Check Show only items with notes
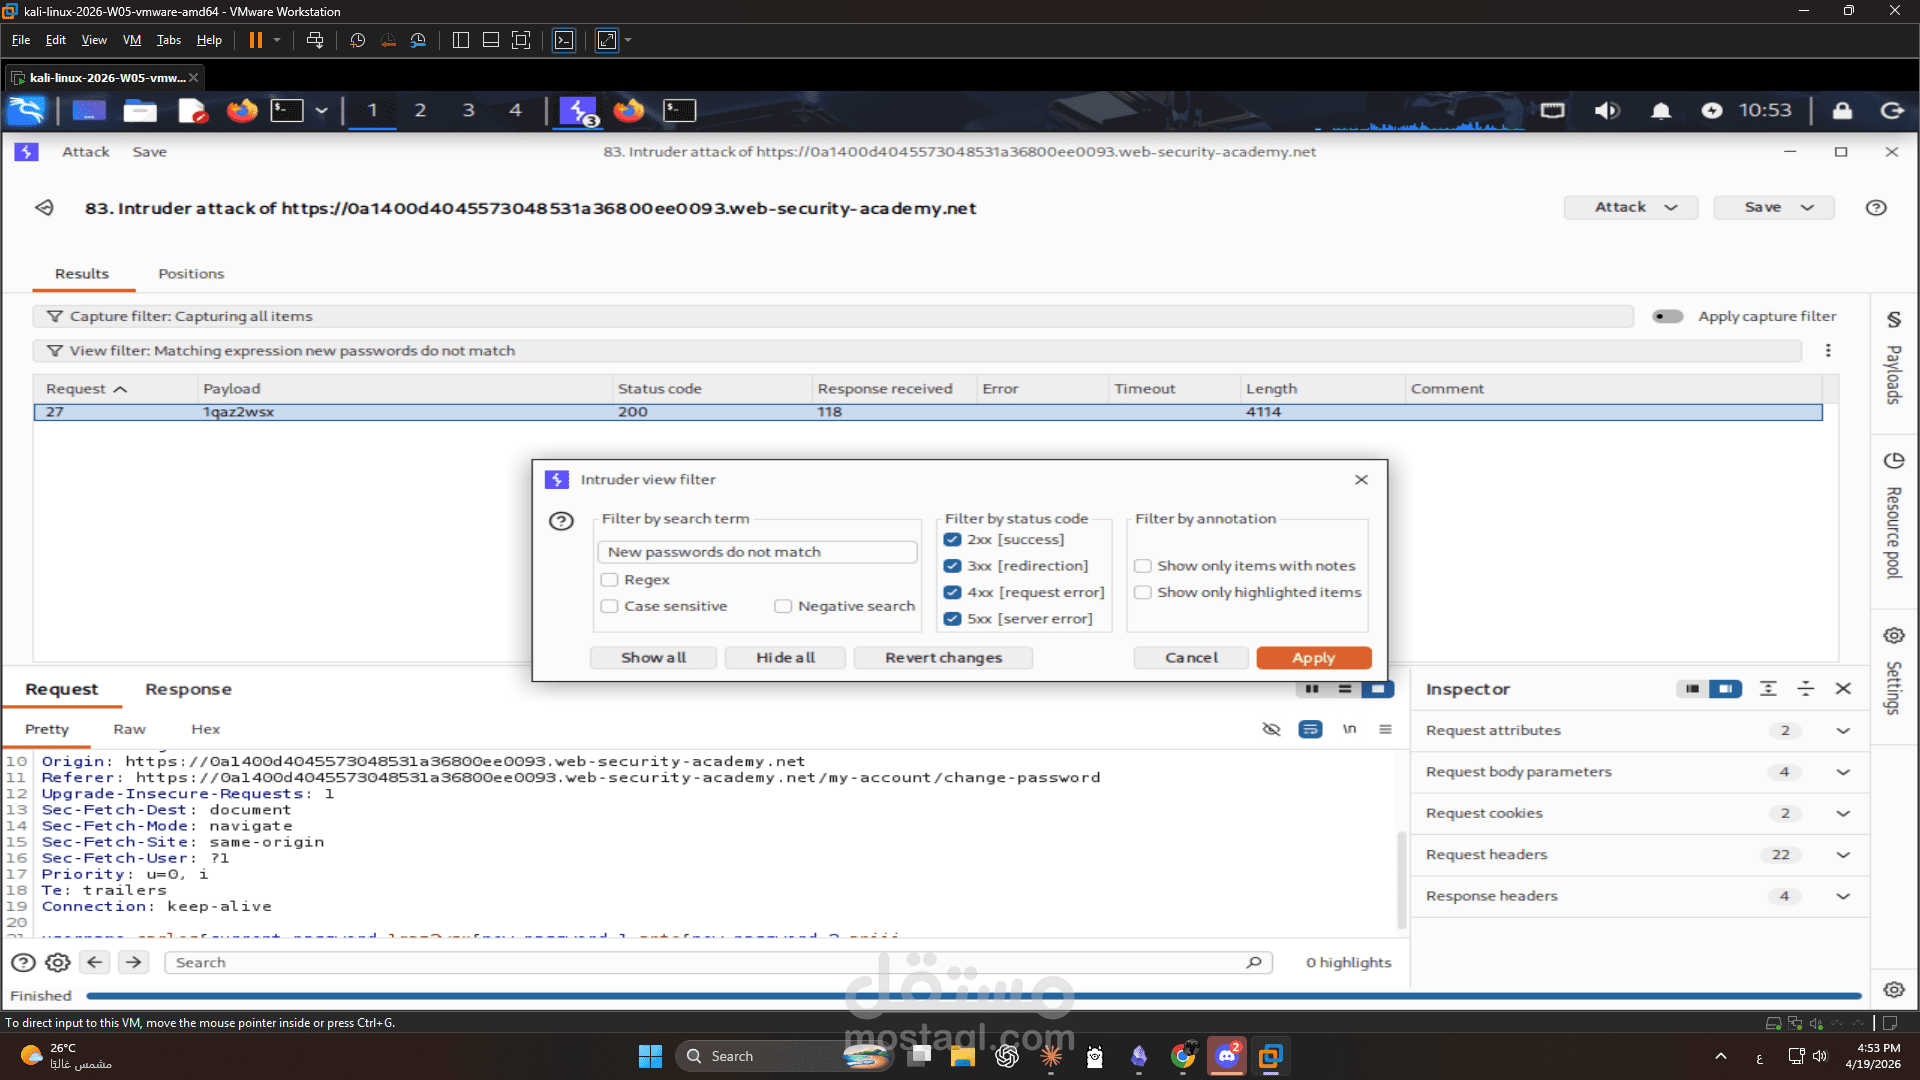This screenshot has width=1920, height=1080. click(1142, 566)
